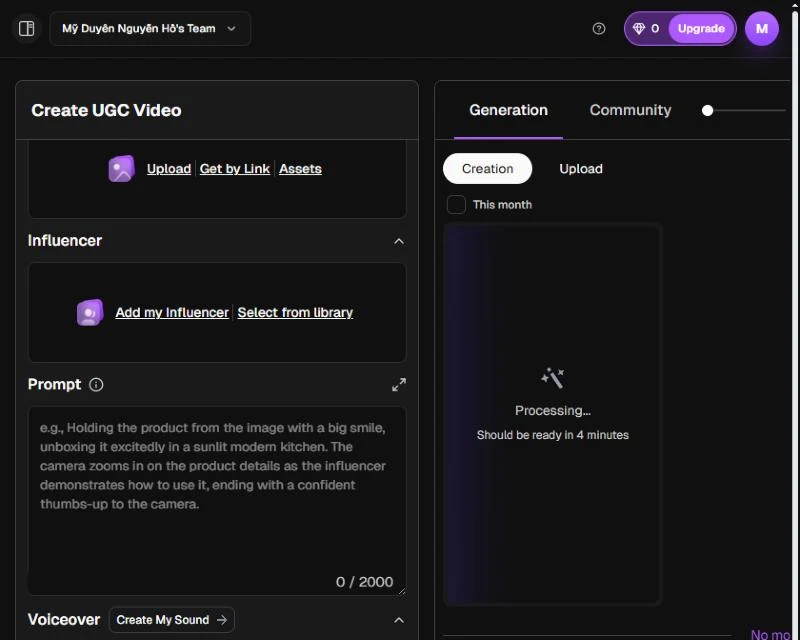
Task: Click the Get by Link option
Action: point(235,168)
